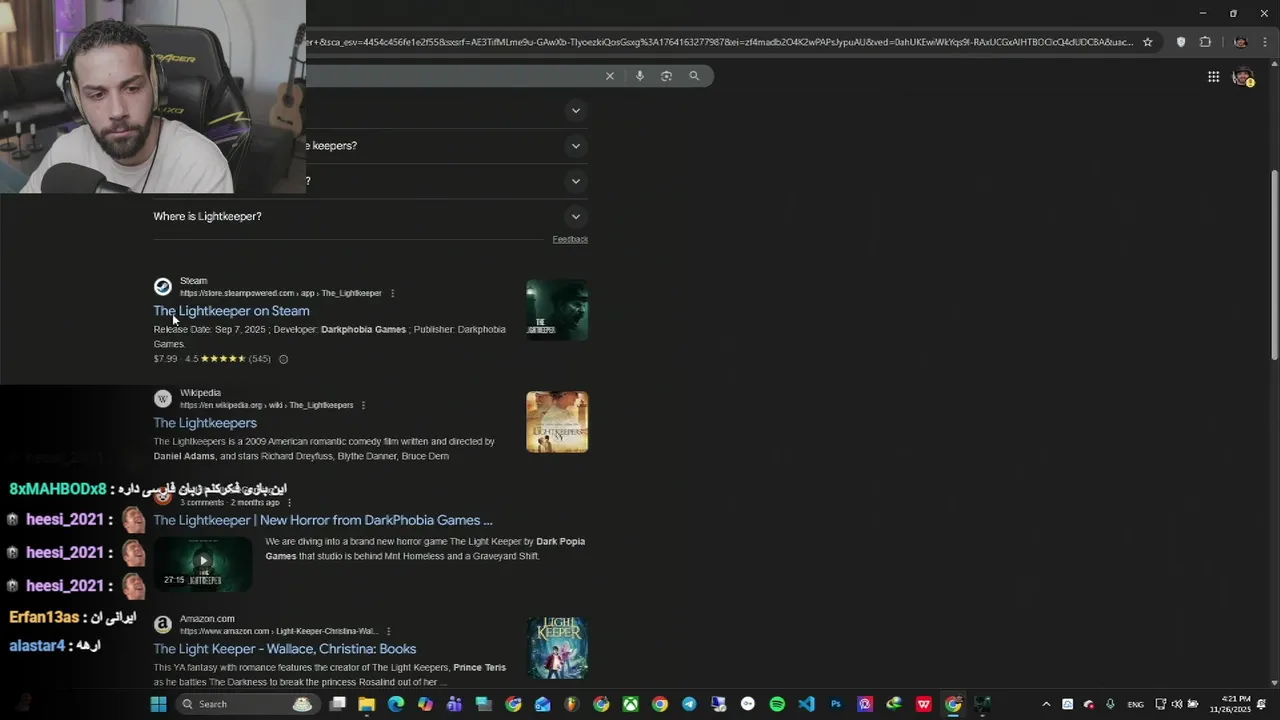The width and height of the screenshot is (1280, 720).
Task: Open Telegram from taskbar
Action: (x=689, y=704)
